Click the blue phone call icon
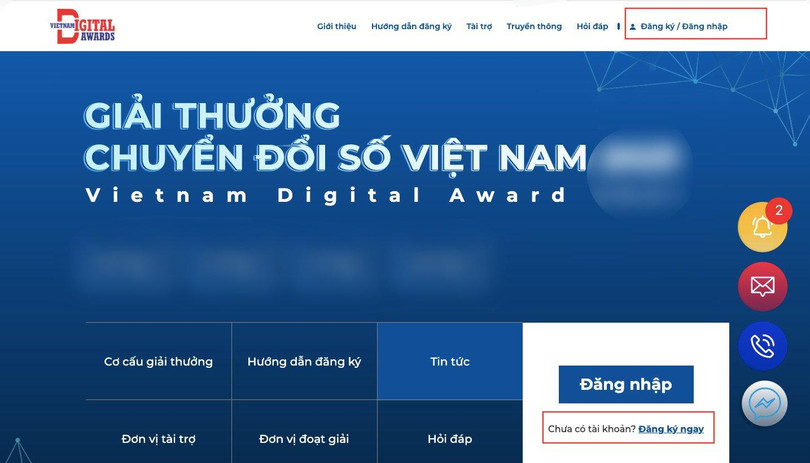Screen dimensions: 810x463 tap(762, 346)
